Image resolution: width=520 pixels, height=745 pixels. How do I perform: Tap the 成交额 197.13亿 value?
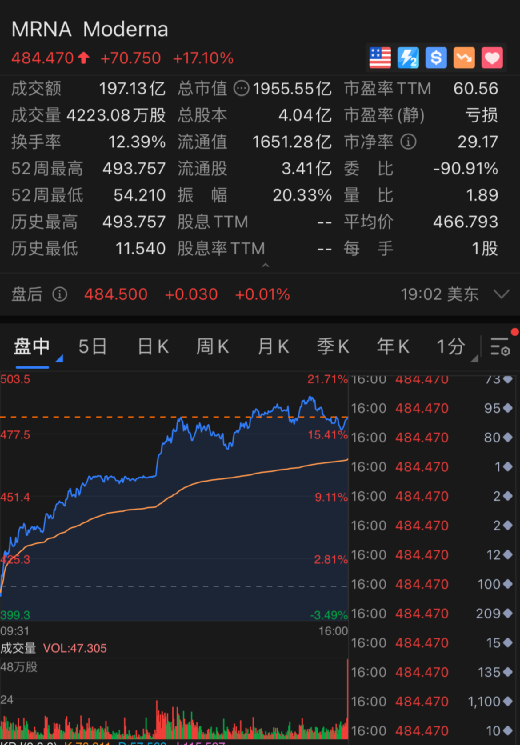pyautogui.click(x=132, y=88)
